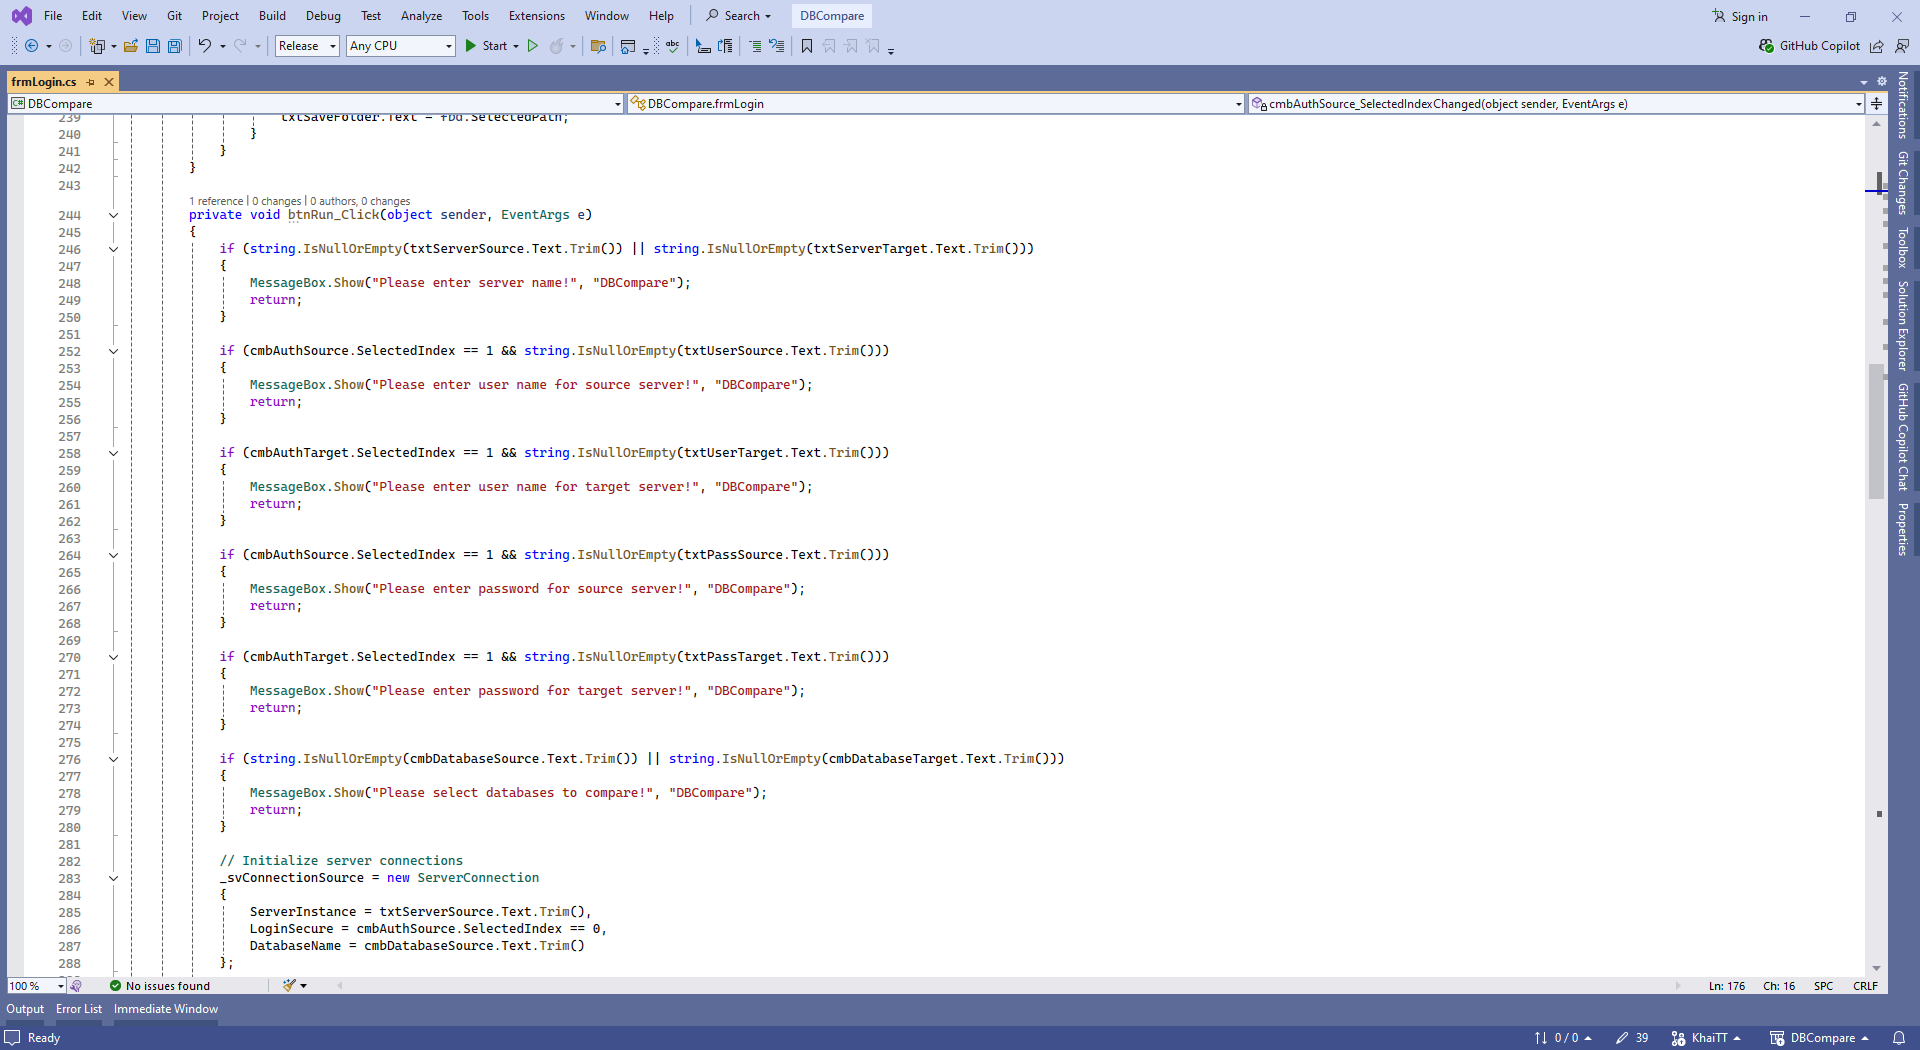Open the DBCompare.frmLogin type dropdown

click(936, 103)
